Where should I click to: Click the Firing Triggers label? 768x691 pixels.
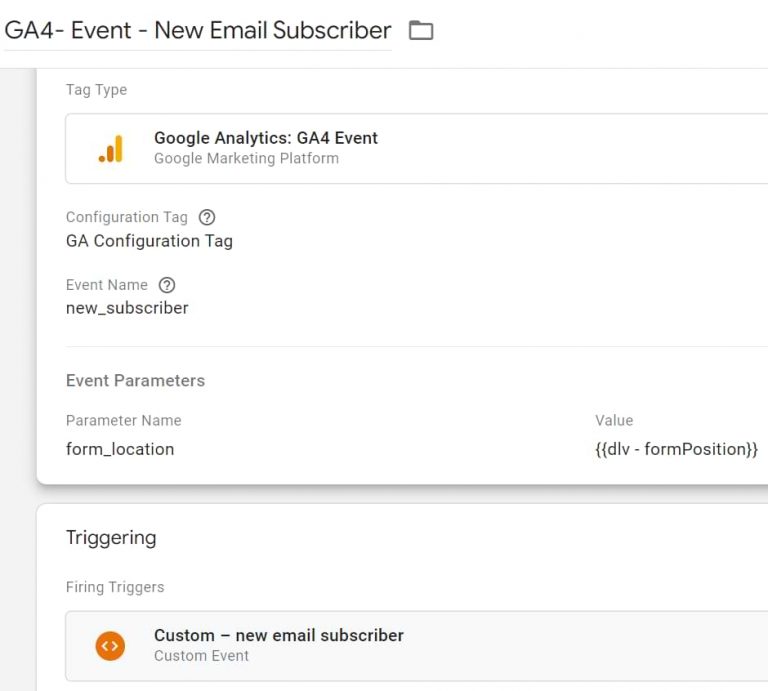pyautogui.click(x=115, y=587)
